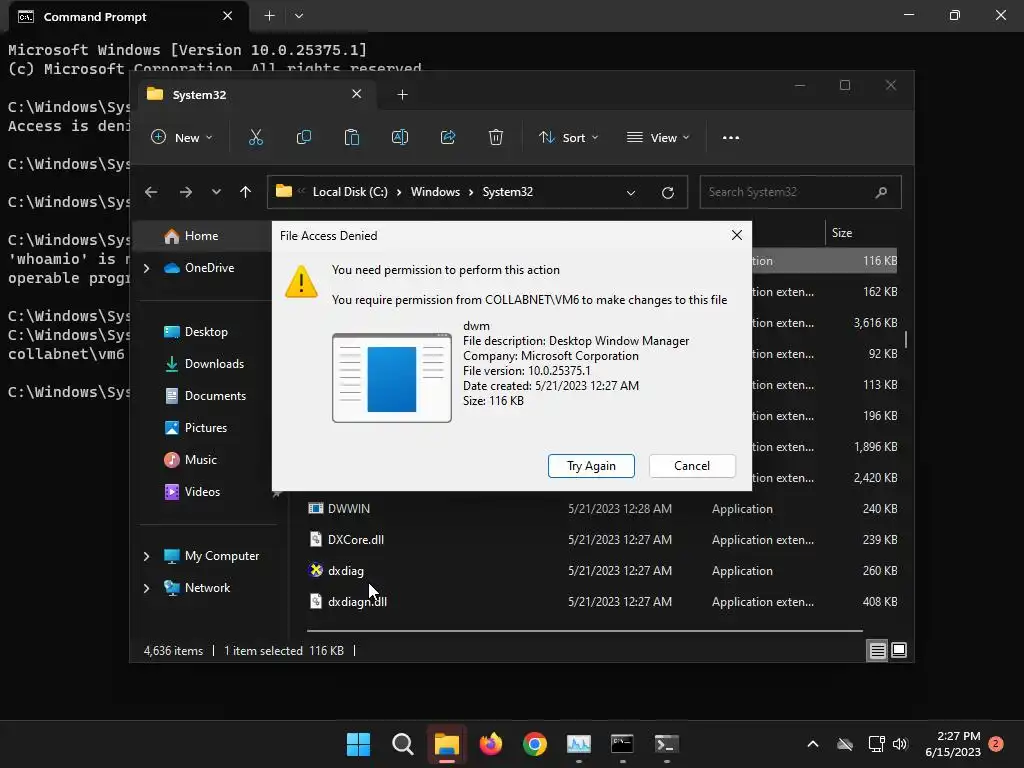Click the volume speaker tray icon
This screenshot has height=768, width=1024.
(900, 744)
